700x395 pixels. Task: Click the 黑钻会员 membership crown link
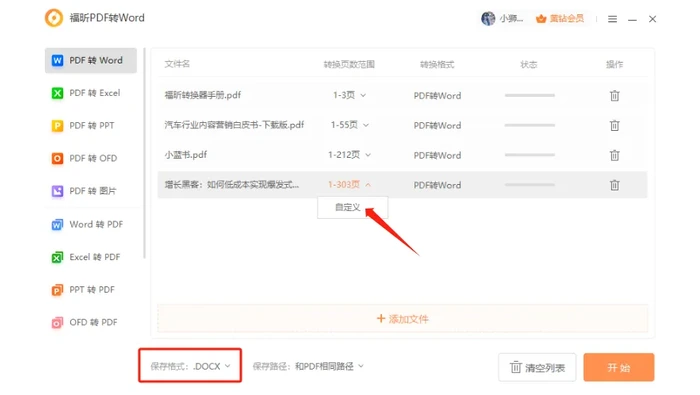(560, 19)
